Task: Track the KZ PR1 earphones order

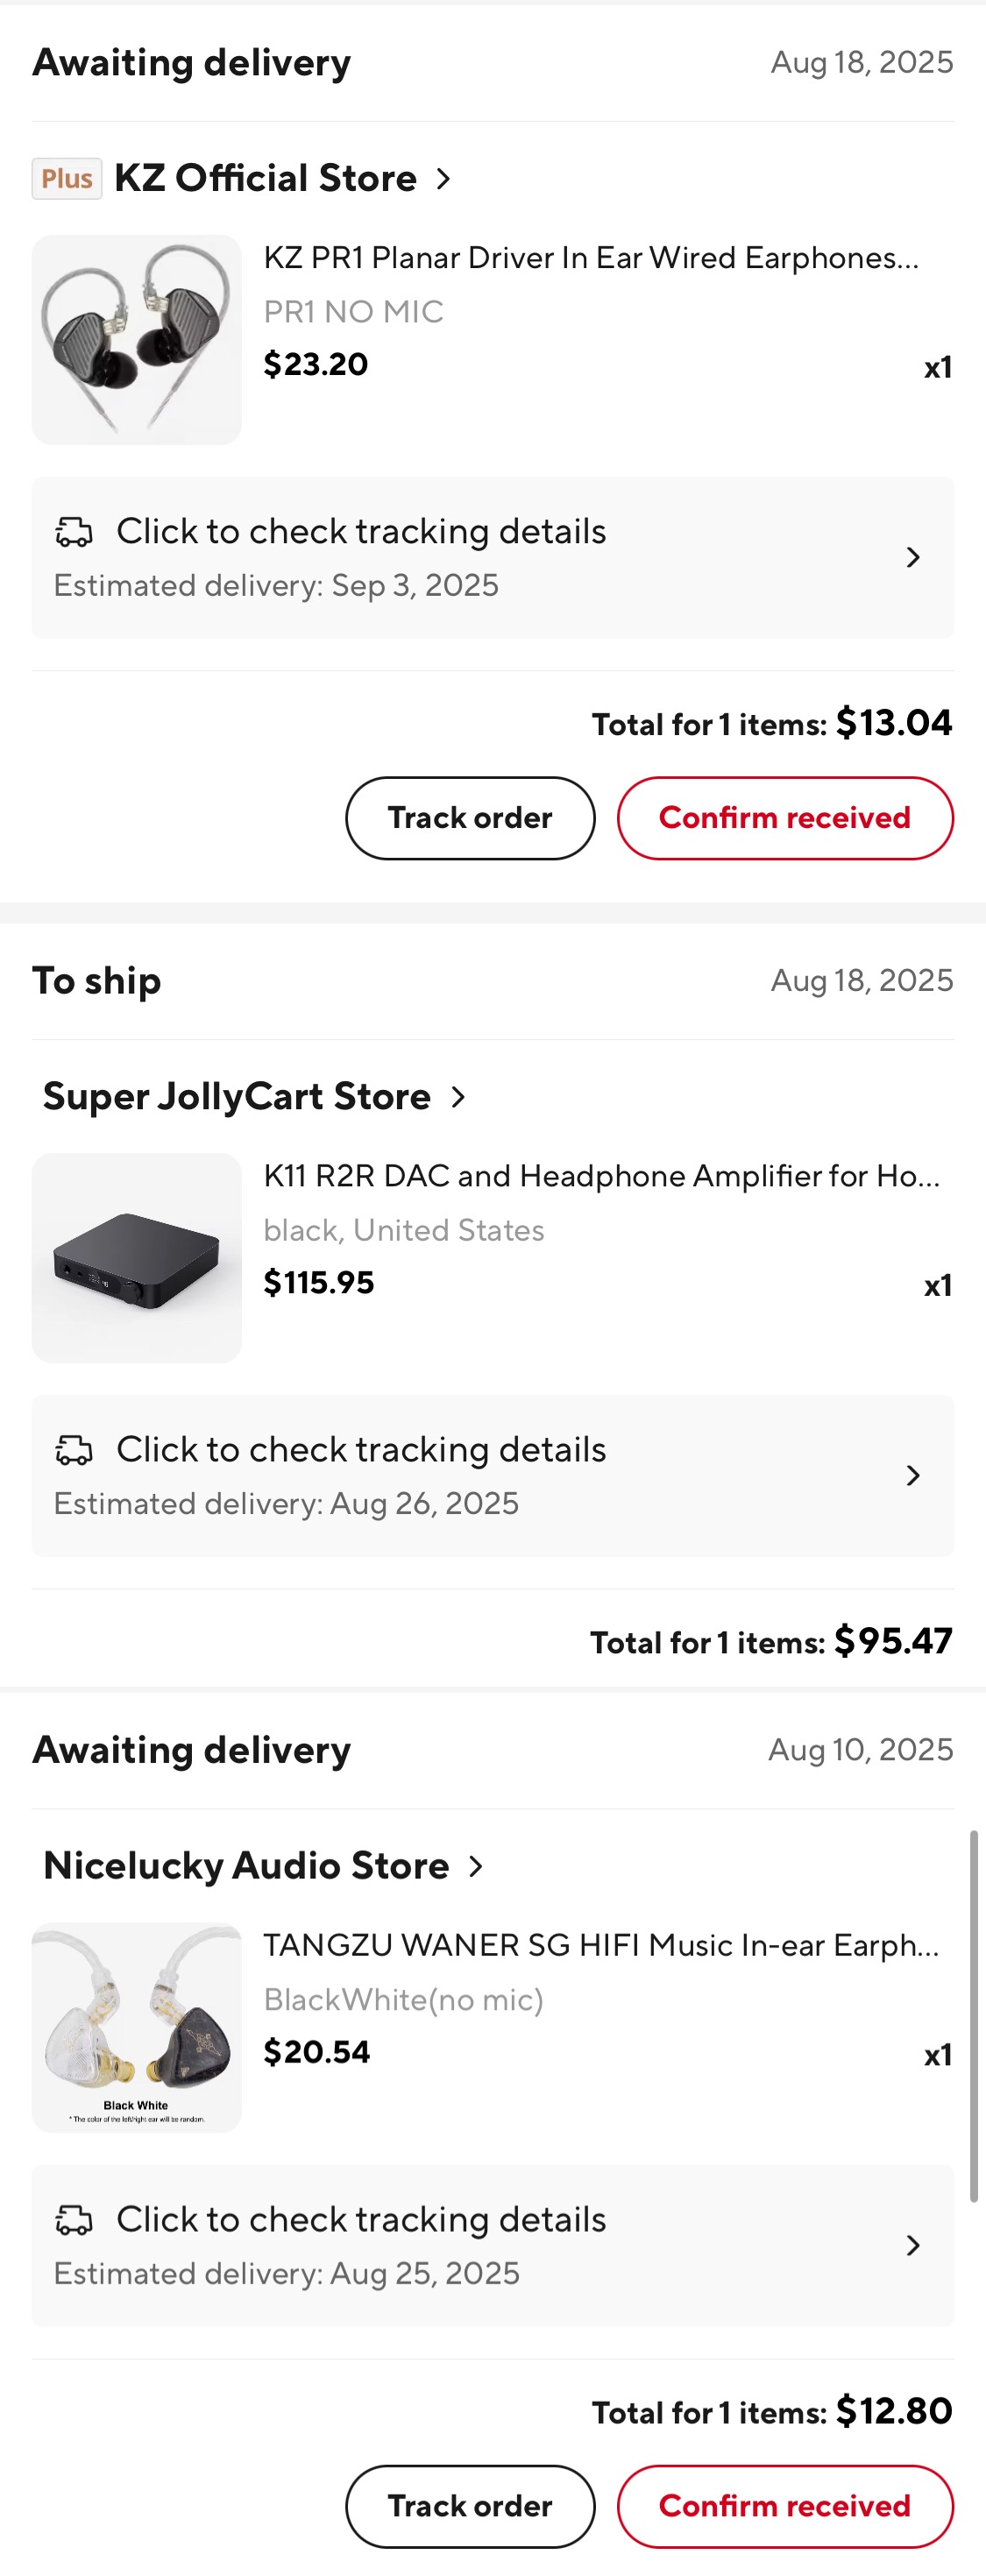Action: point(470,818)
